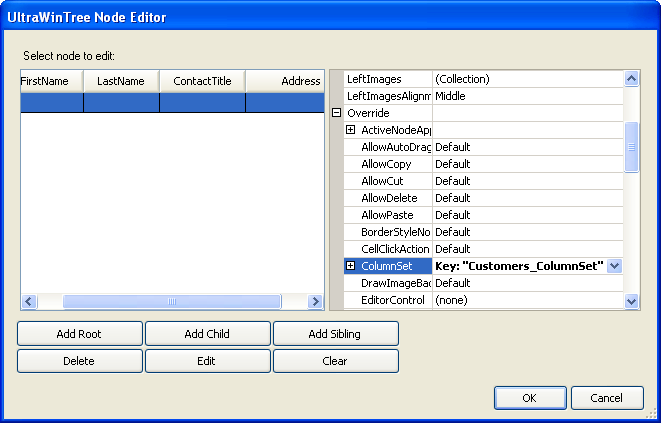Select the highlighted node row in list
The width and height of the screenshot is (661, 423).
pyautogui.click(x=170, y=101)
